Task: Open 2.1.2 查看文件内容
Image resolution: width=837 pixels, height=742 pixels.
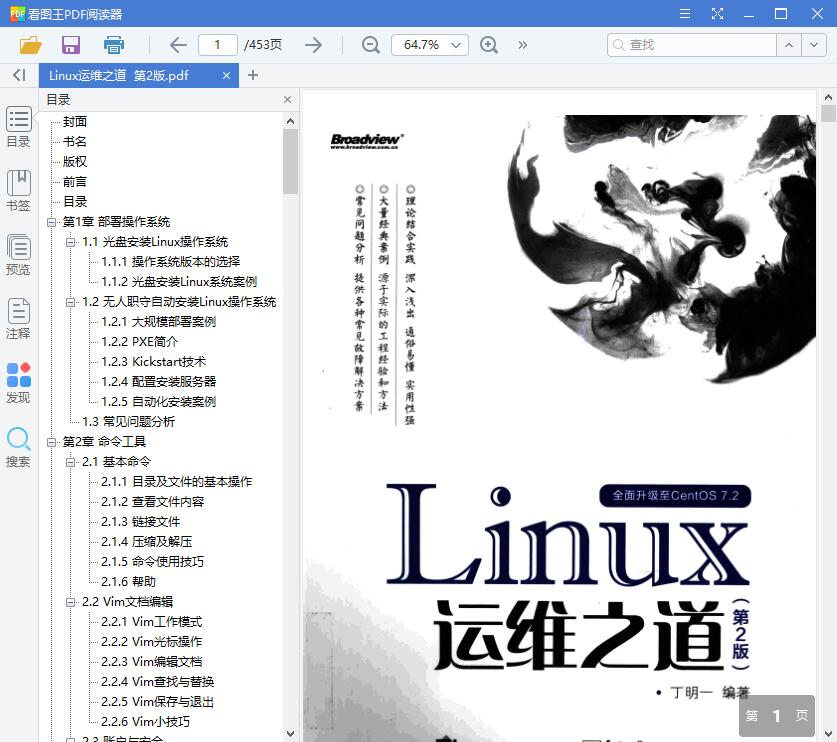Action: 153,502
